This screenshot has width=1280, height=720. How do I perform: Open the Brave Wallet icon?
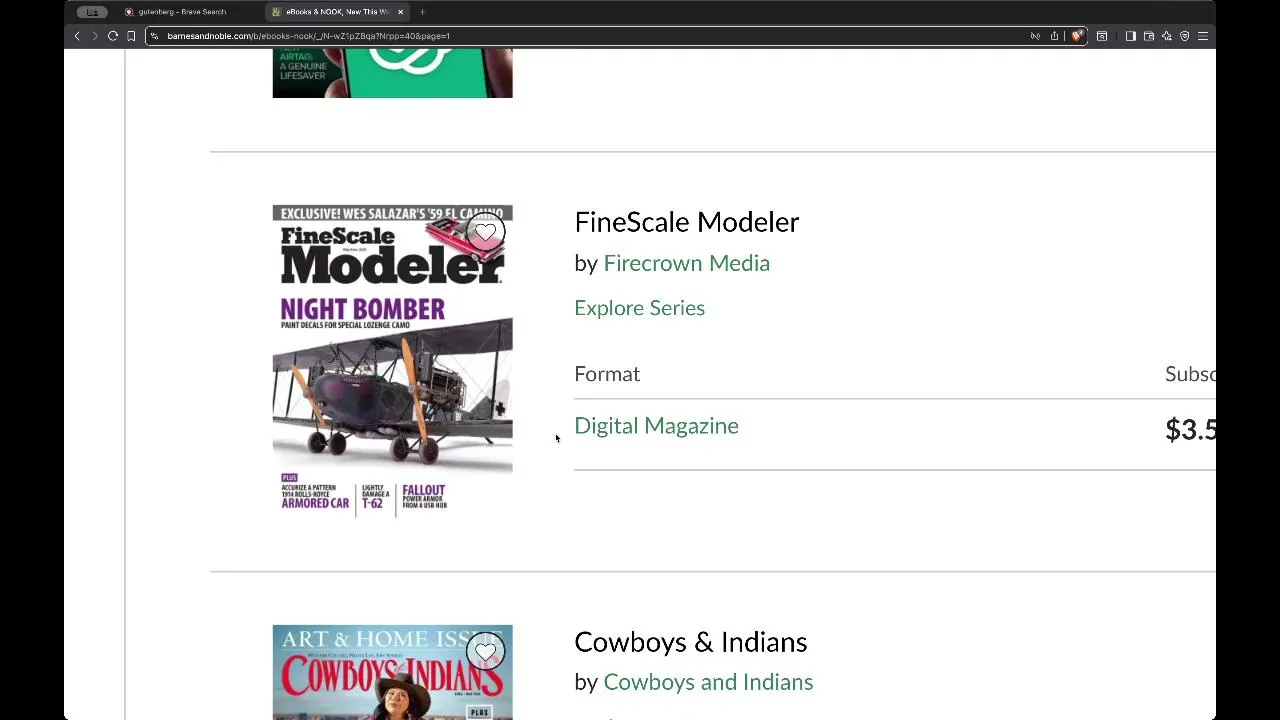(1149, 36)
